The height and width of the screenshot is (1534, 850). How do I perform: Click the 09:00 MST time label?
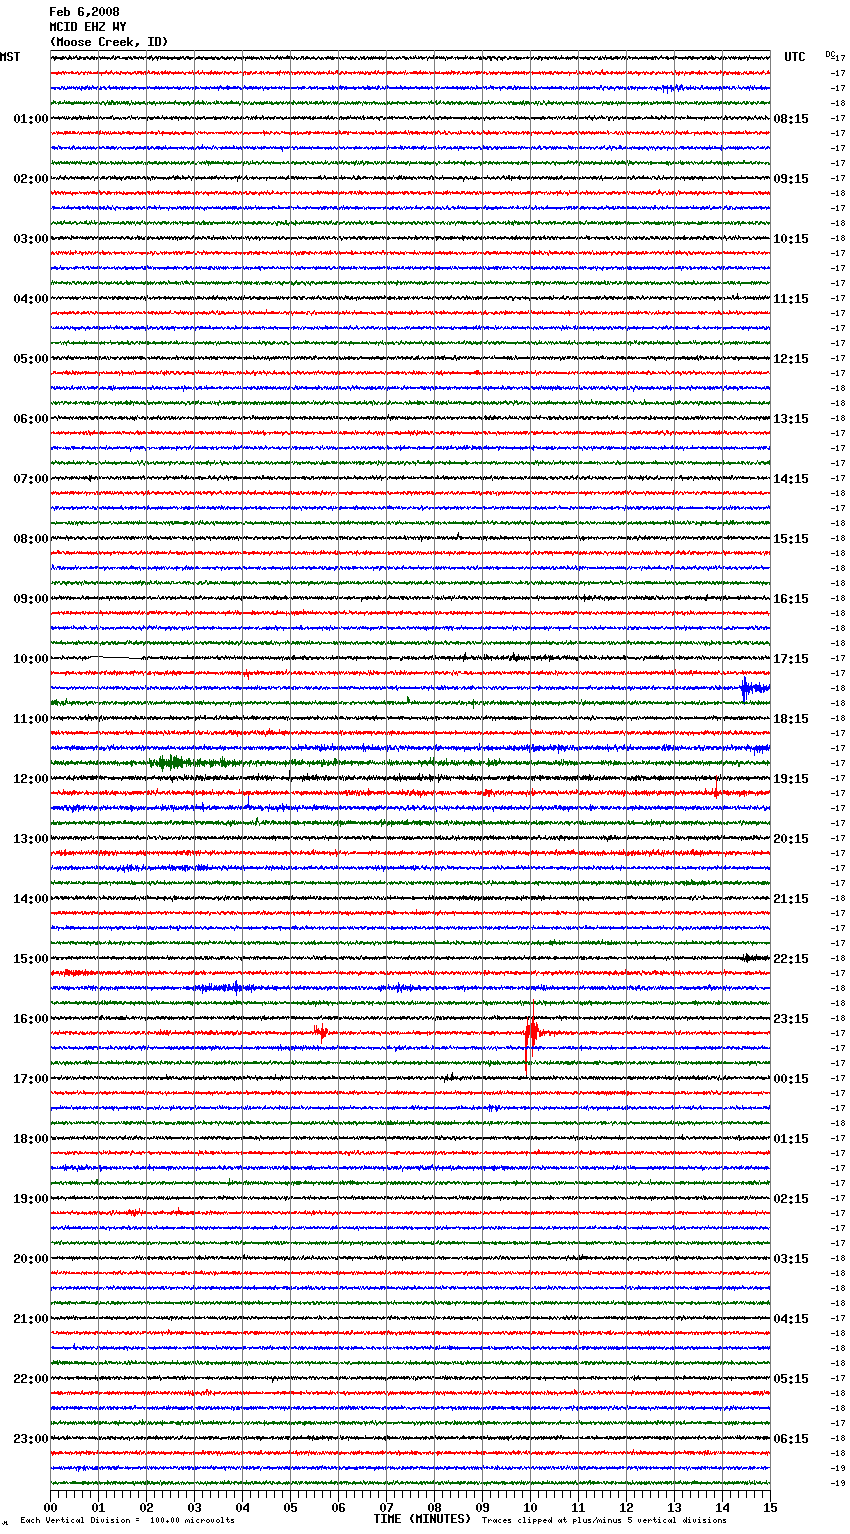pos(31,599)
